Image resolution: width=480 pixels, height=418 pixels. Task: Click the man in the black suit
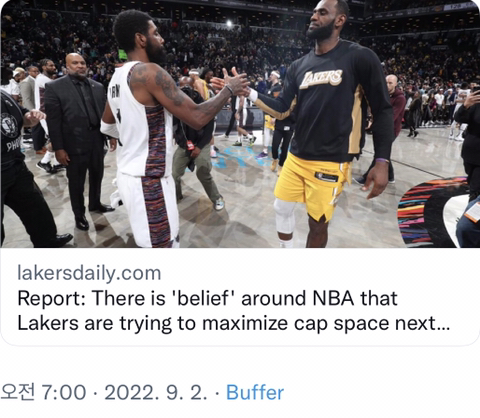pyautogui.click(x=79, y=140)
